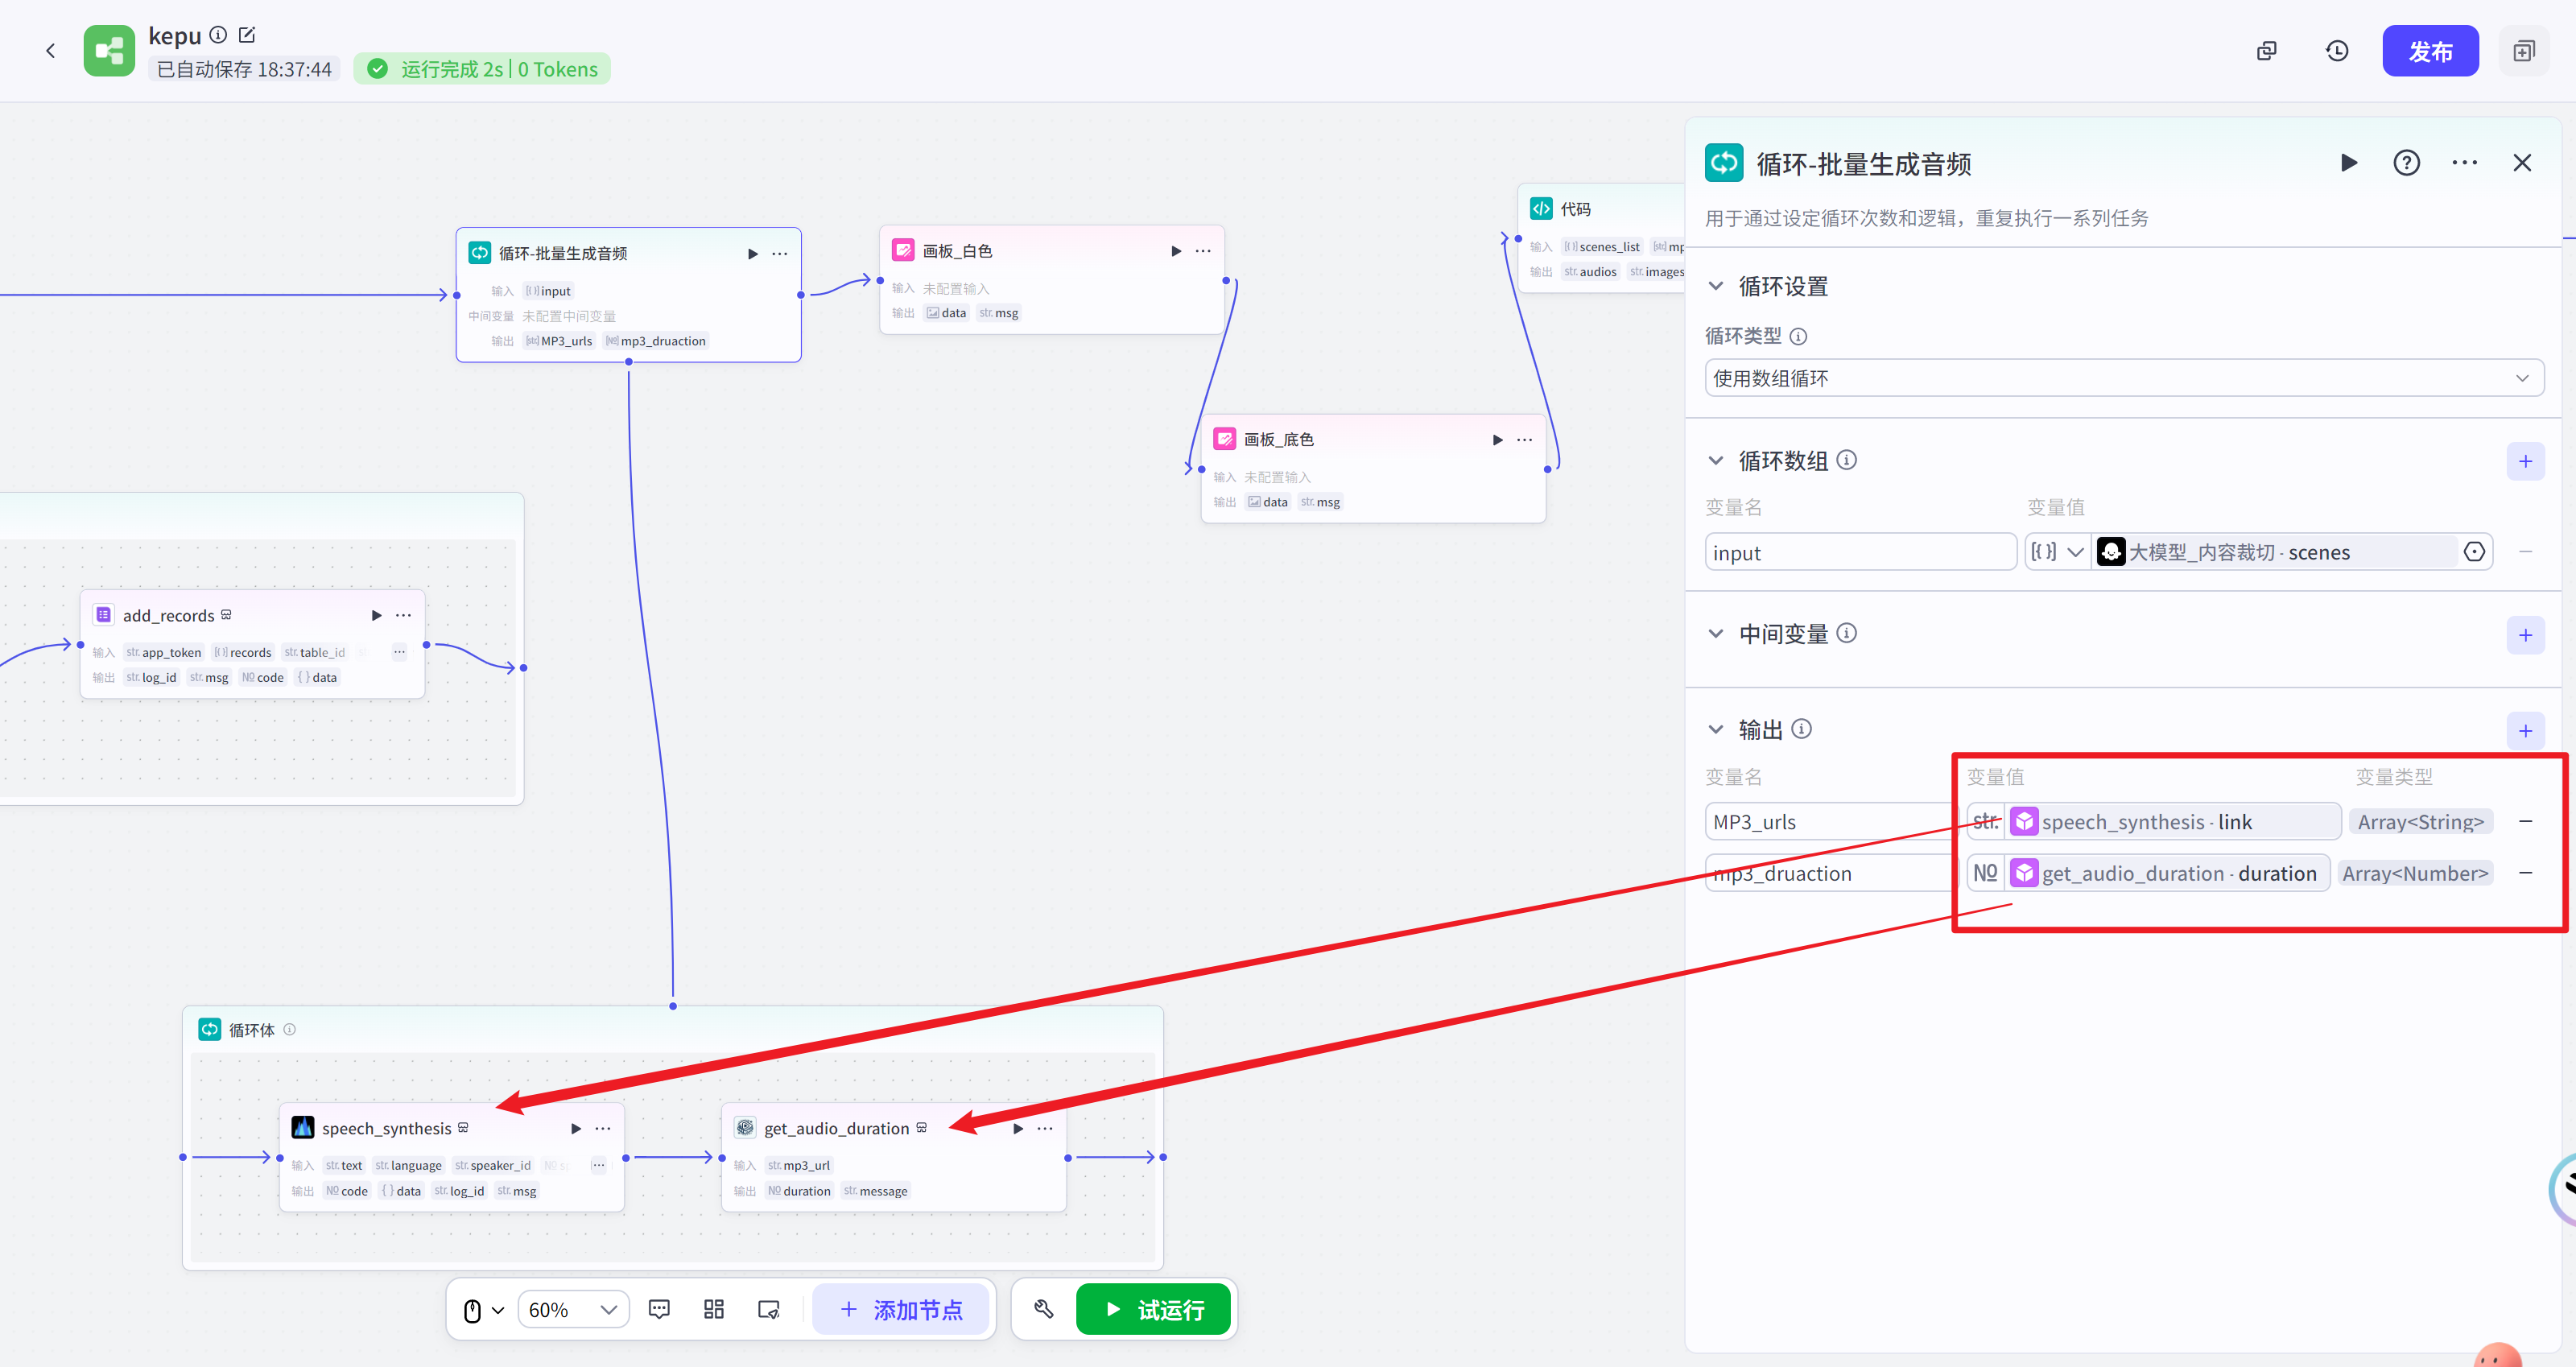Click the comment icon in bottom toolbar
This screenshot has width=2576, height=1367.
(659, 1310)
